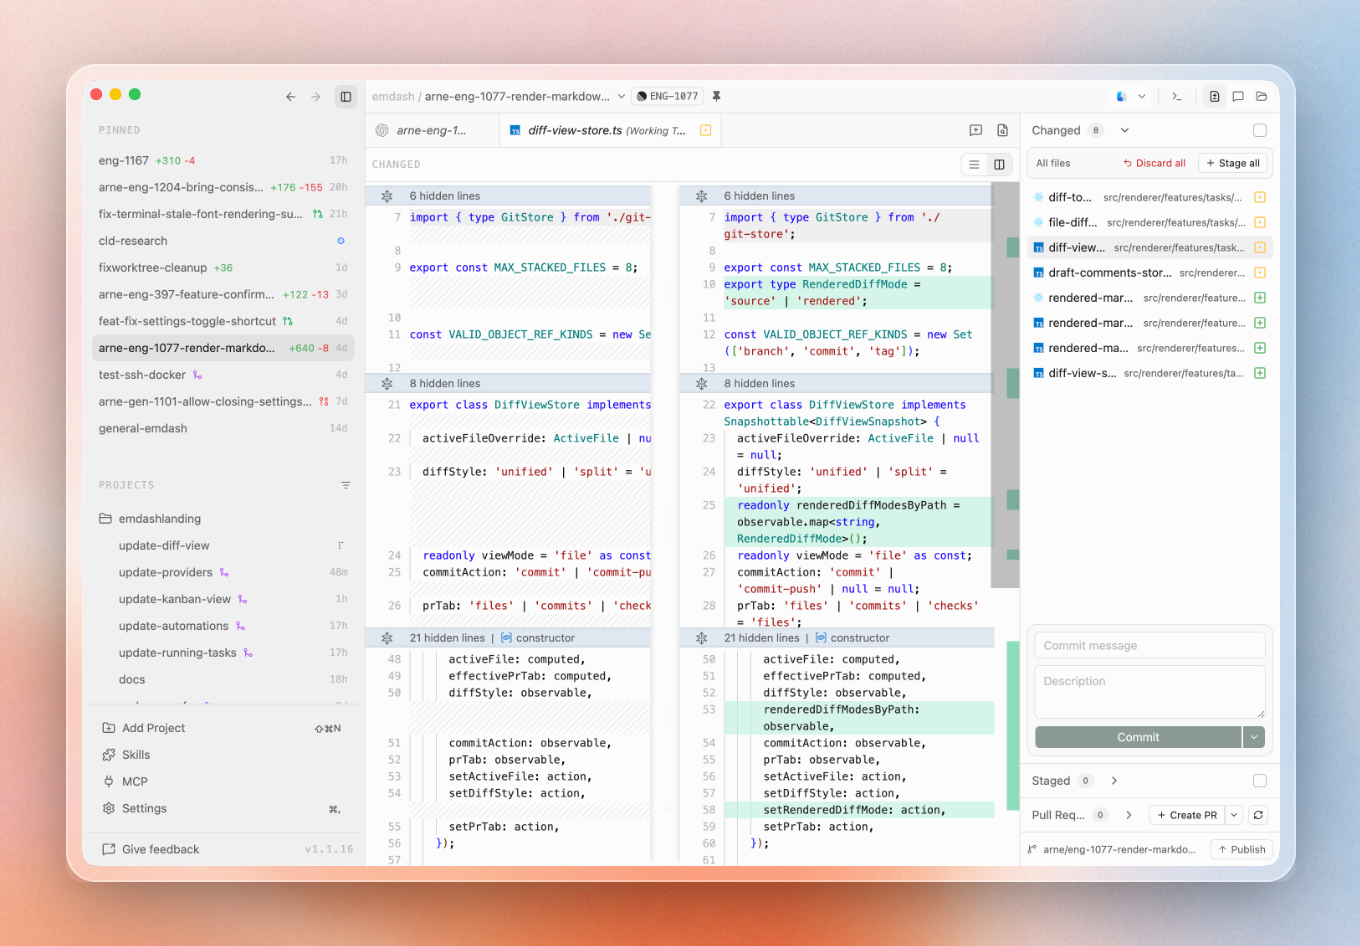Open the Commit options dropdown arrow
The width and height of the screenshot is (1360, 946).
coord(1254,737)
